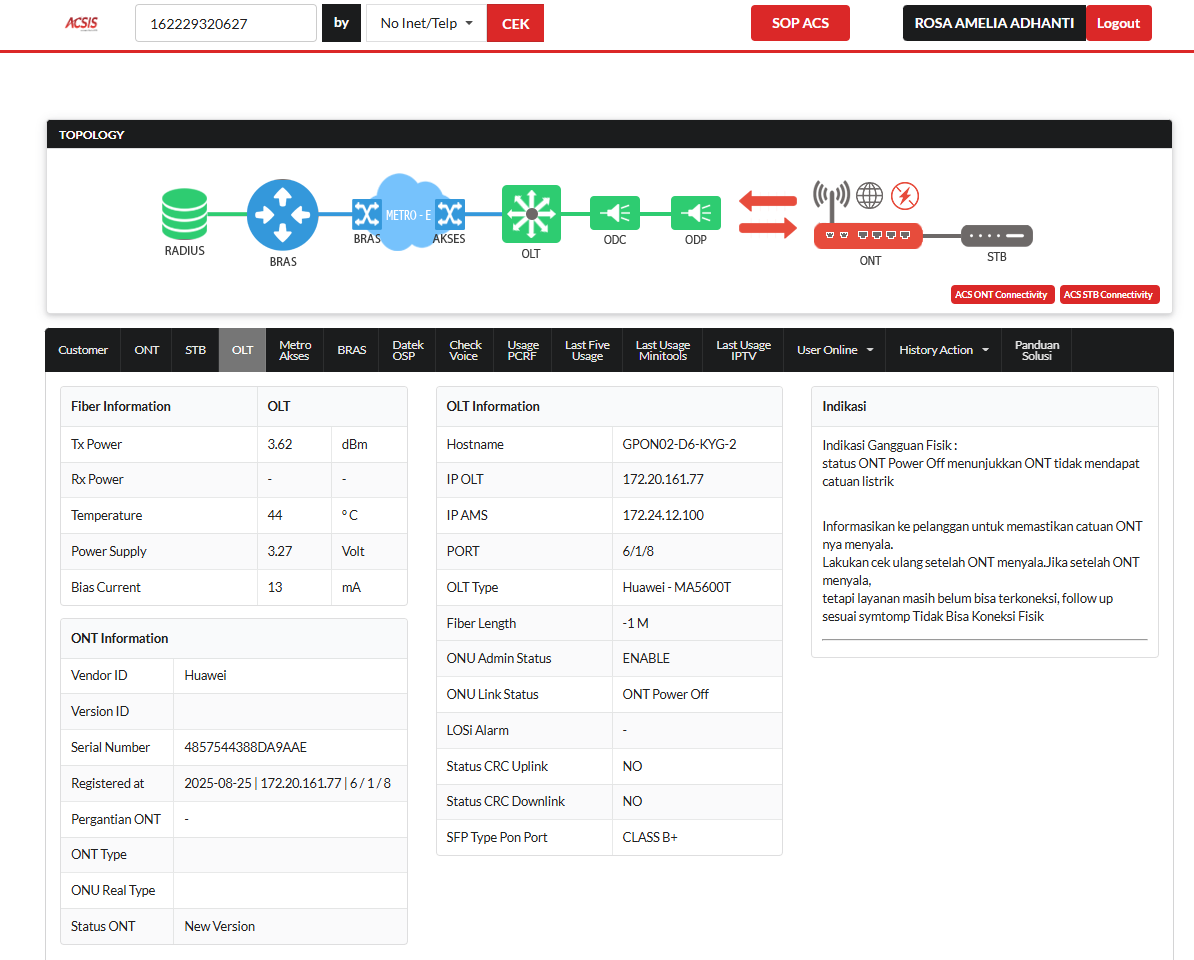Open the Last Five Usage tab
The image size is (1194, 960).
587,350
